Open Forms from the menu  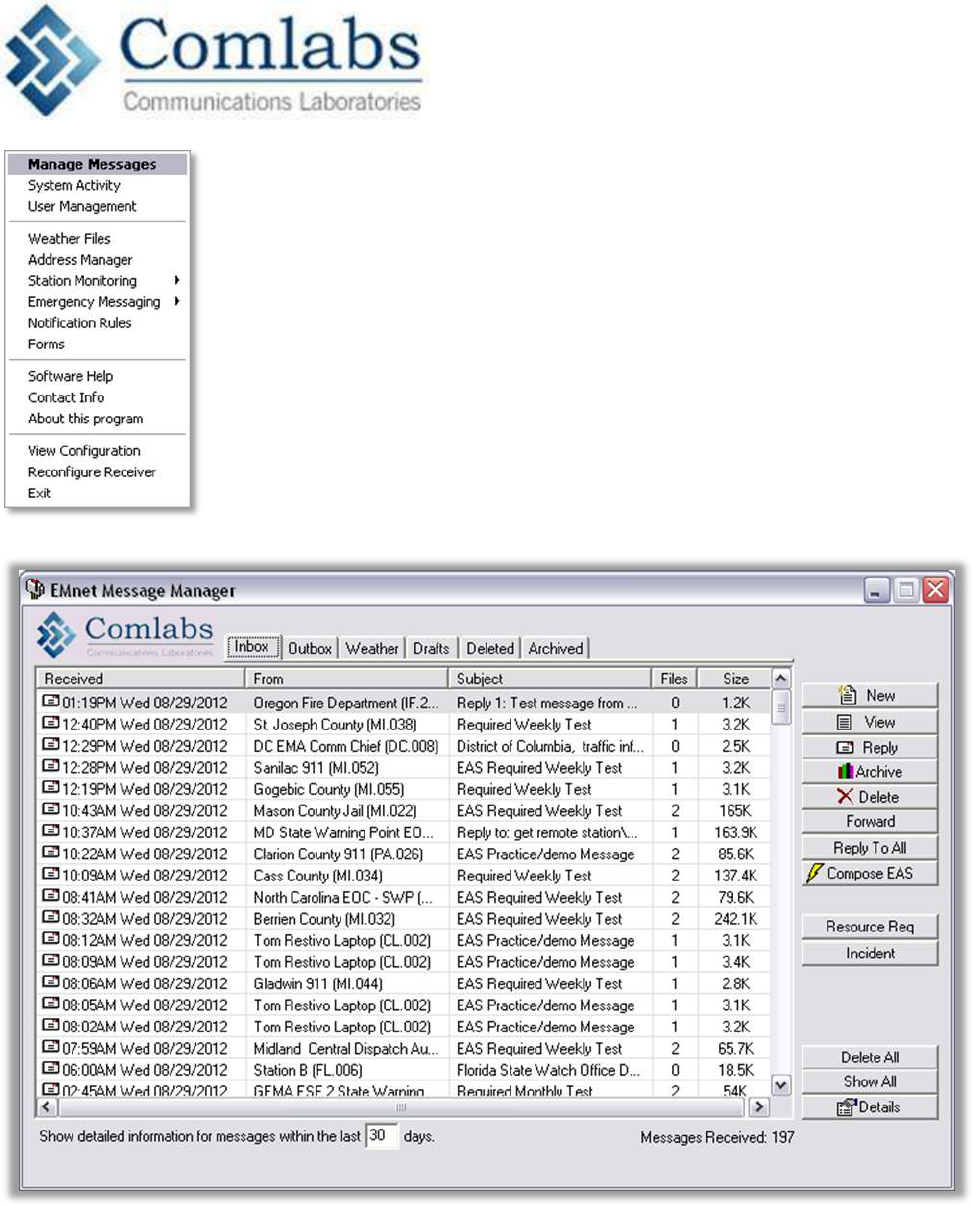tap(46, 344)
